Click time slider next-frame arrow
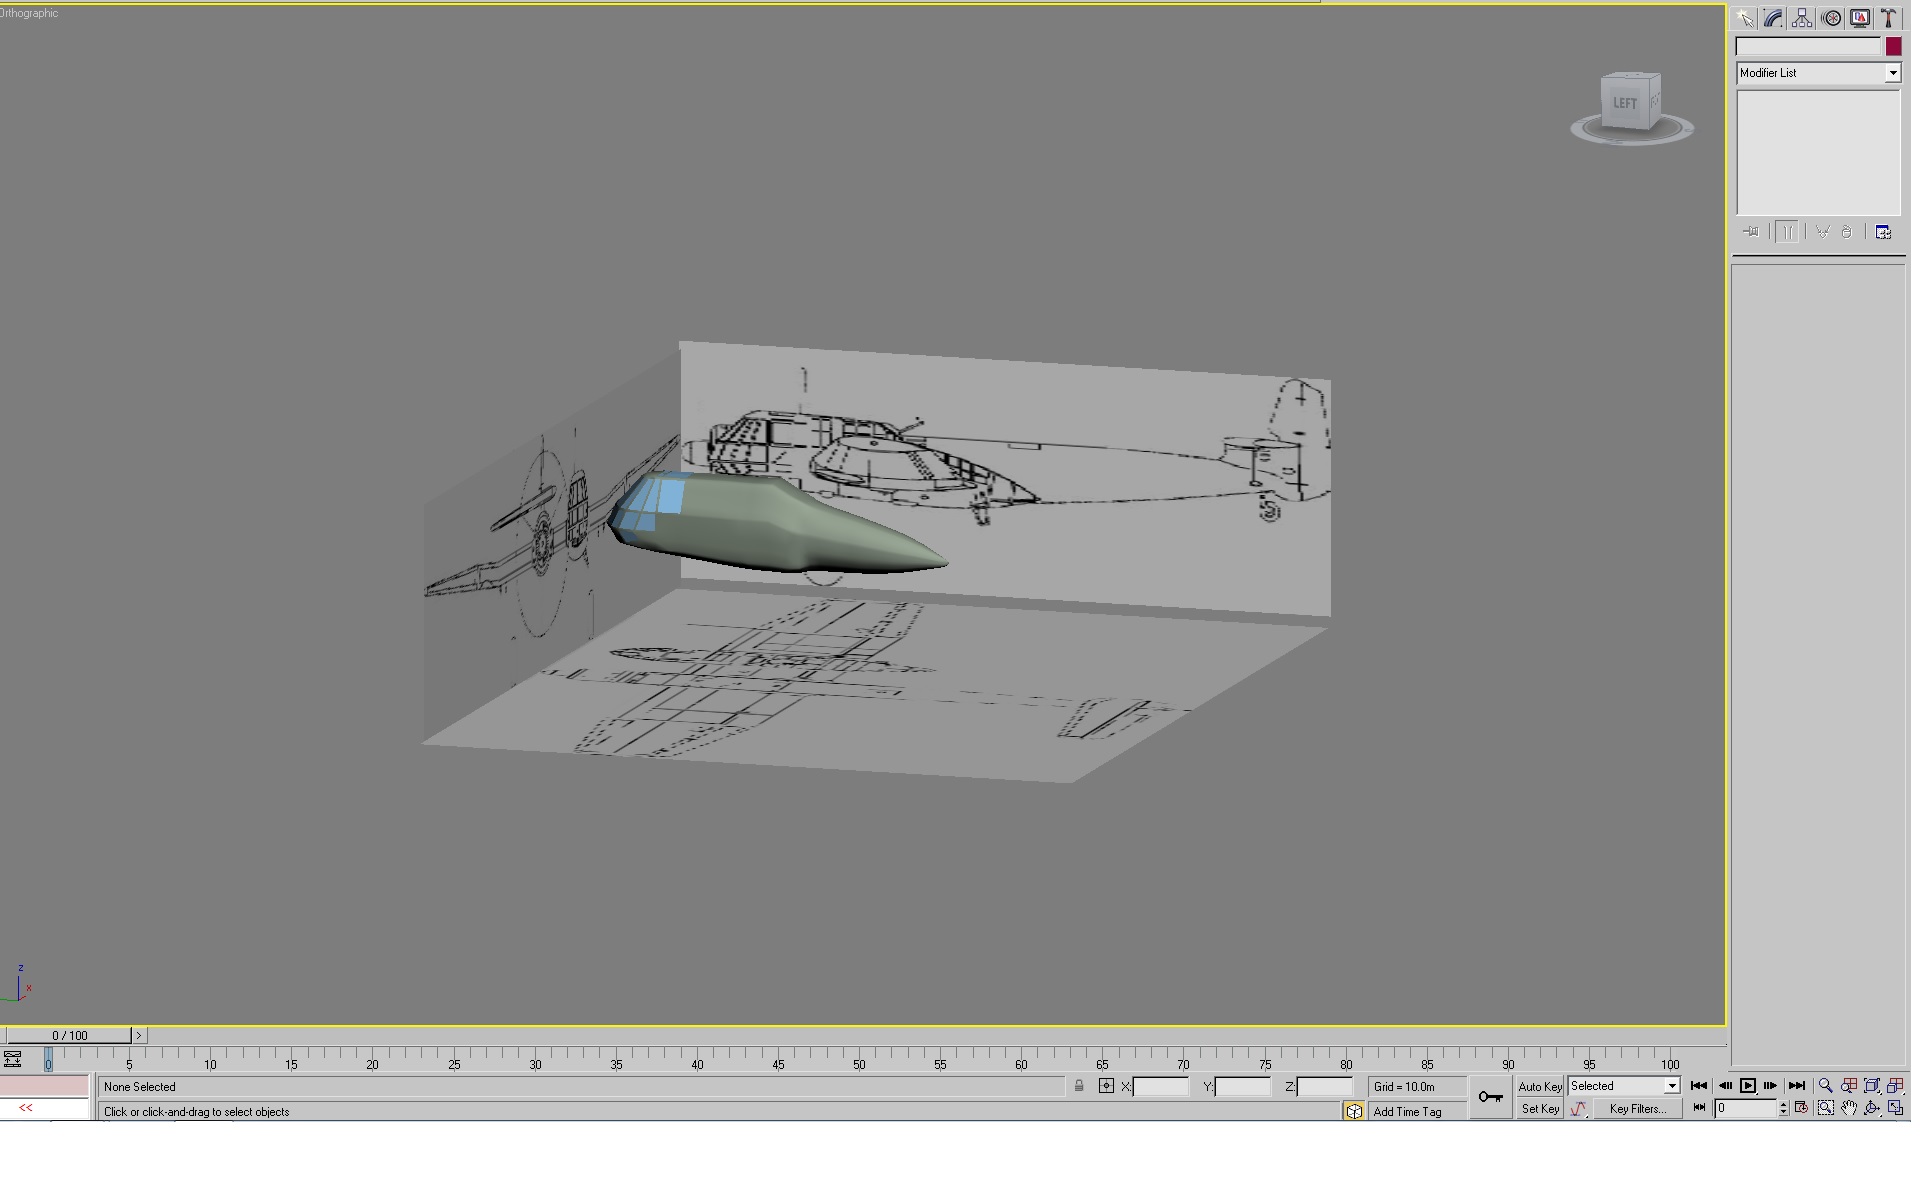 (139, 1035)
